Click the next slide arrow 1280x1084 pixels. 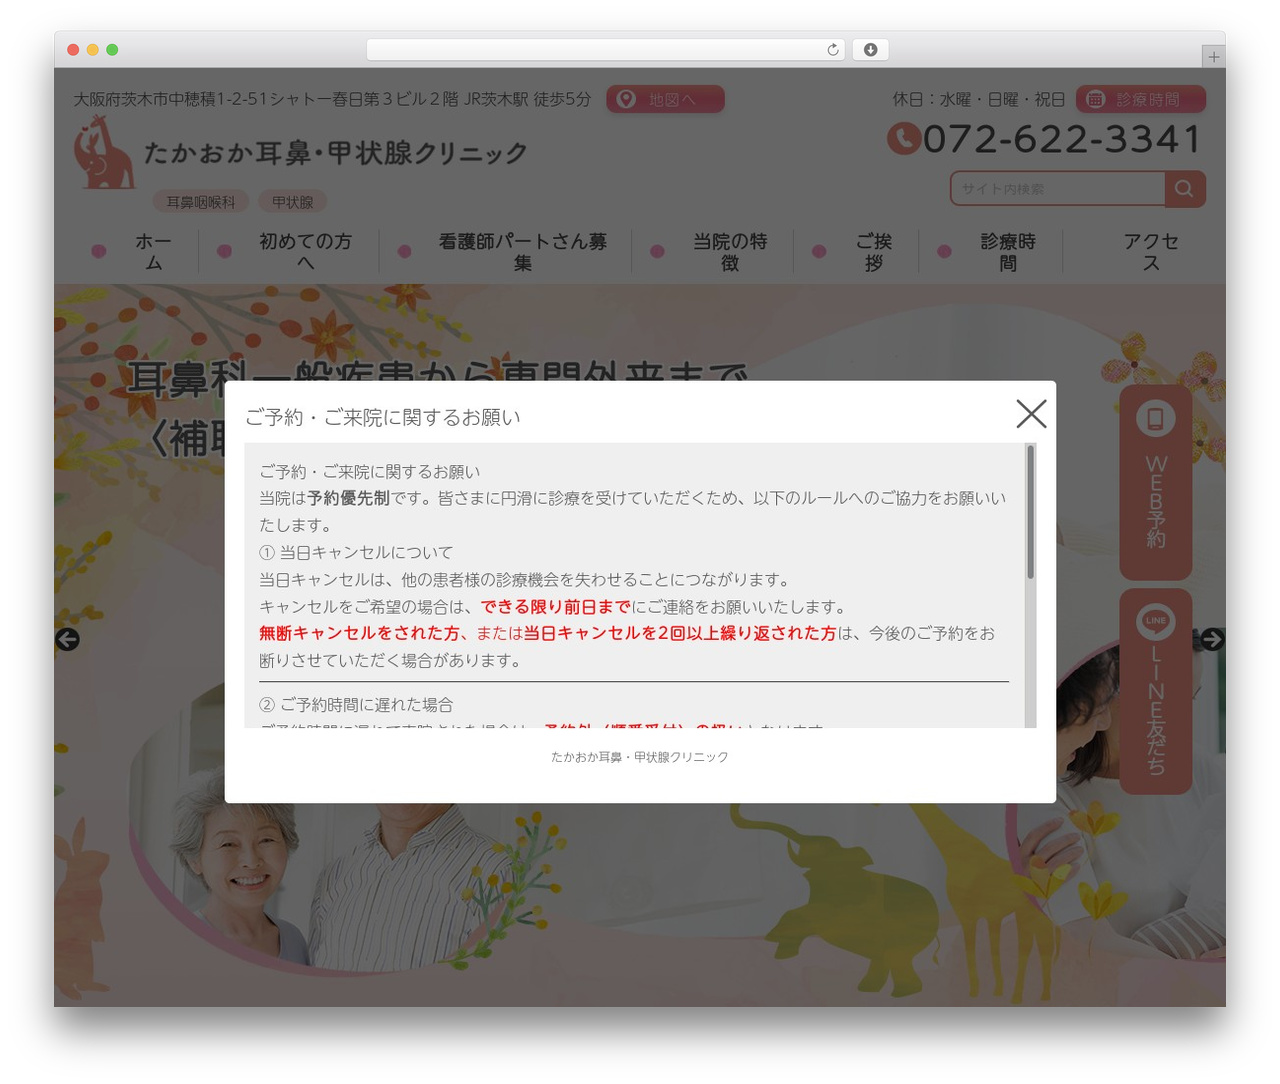[x=1212, y=640]
